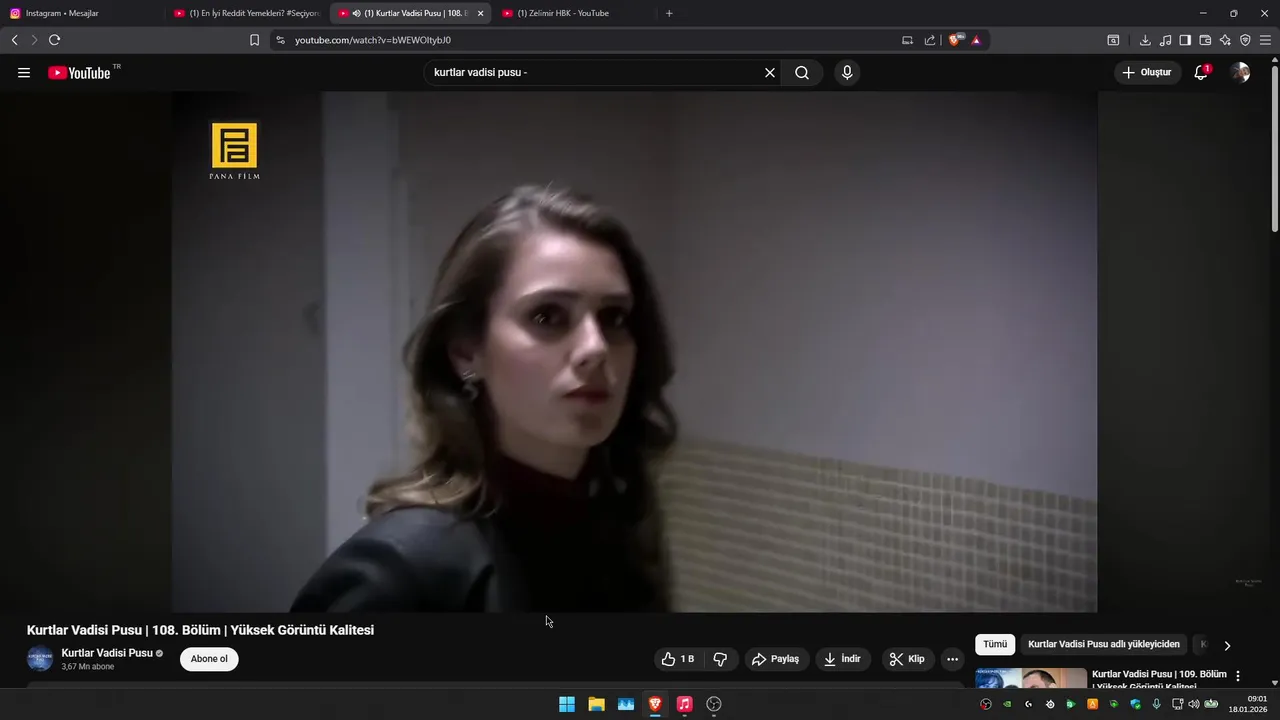Open Kurtlar Vadisi Pusu channel name

(x=107, y=653)
